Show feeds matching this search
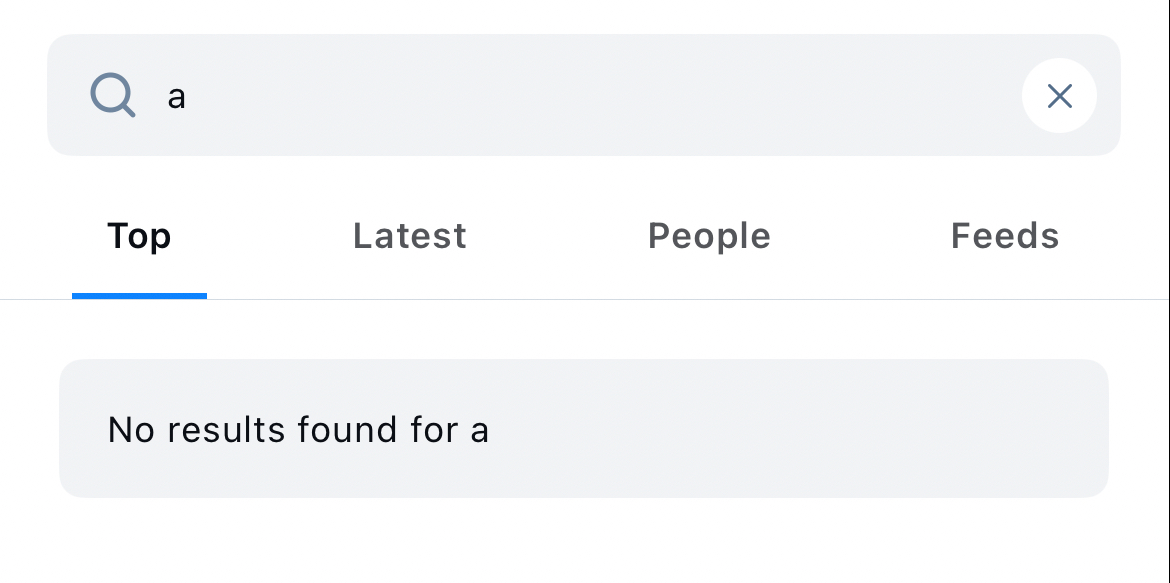 [1005, 236]
